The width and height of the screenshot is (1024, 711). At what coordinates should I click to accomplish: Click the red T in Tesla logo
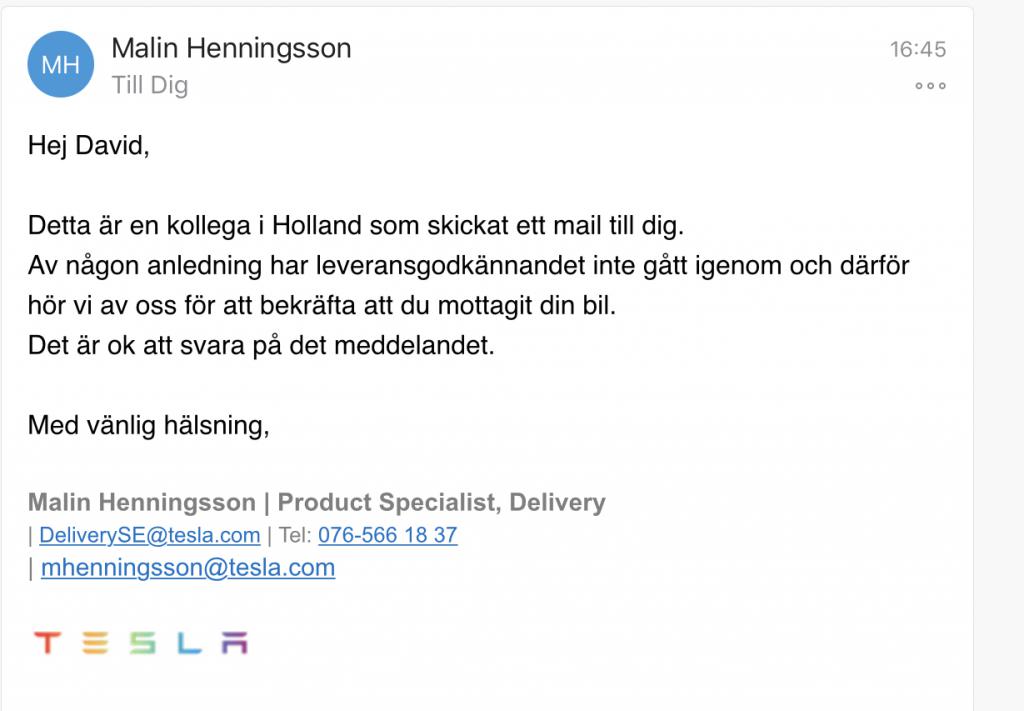[x=47, y=642]
